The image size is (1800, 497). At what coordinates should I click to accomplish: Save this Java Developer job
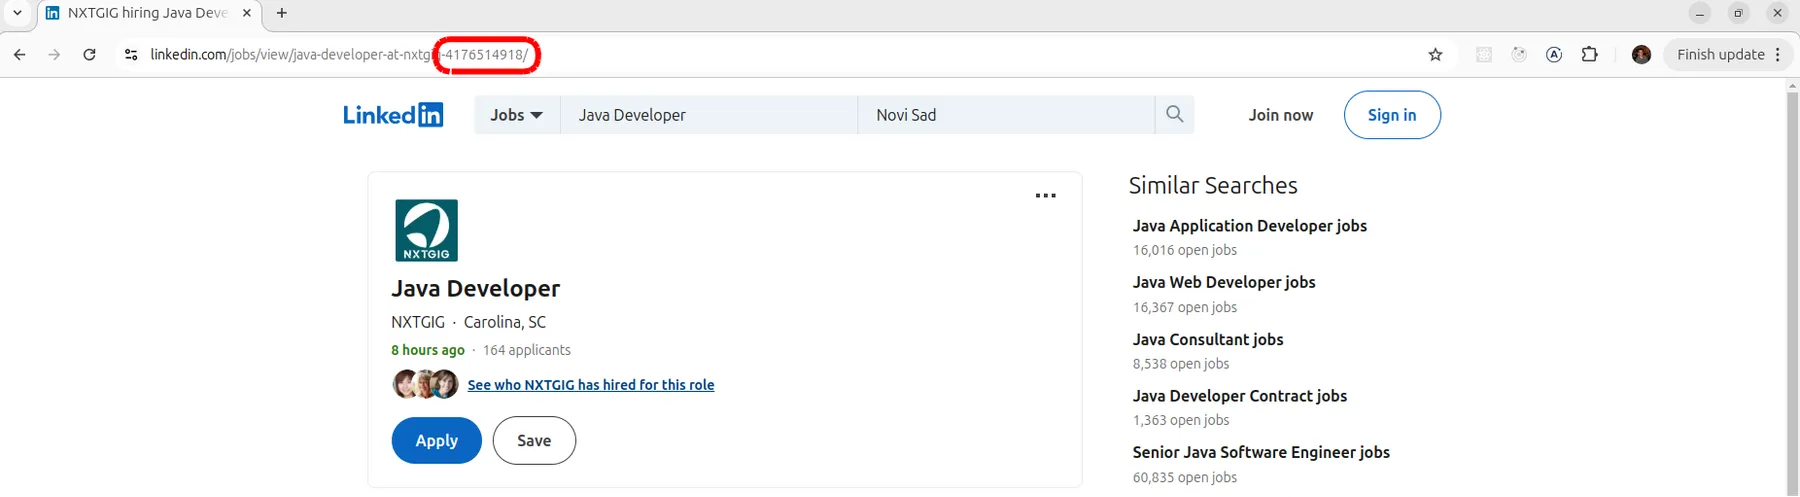(x=534, y=441)
